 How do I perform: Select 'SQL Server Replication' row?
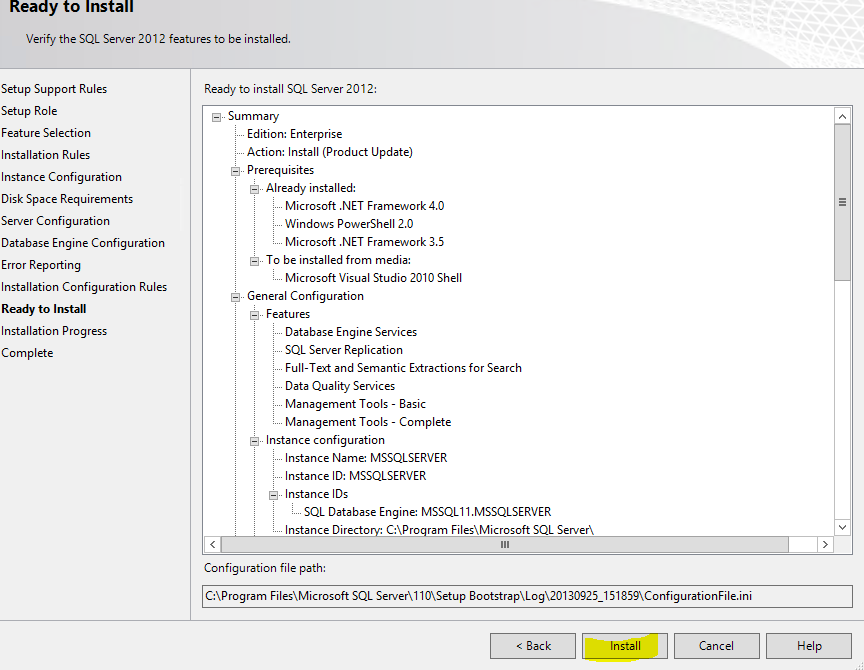click(x=343, y=350)
